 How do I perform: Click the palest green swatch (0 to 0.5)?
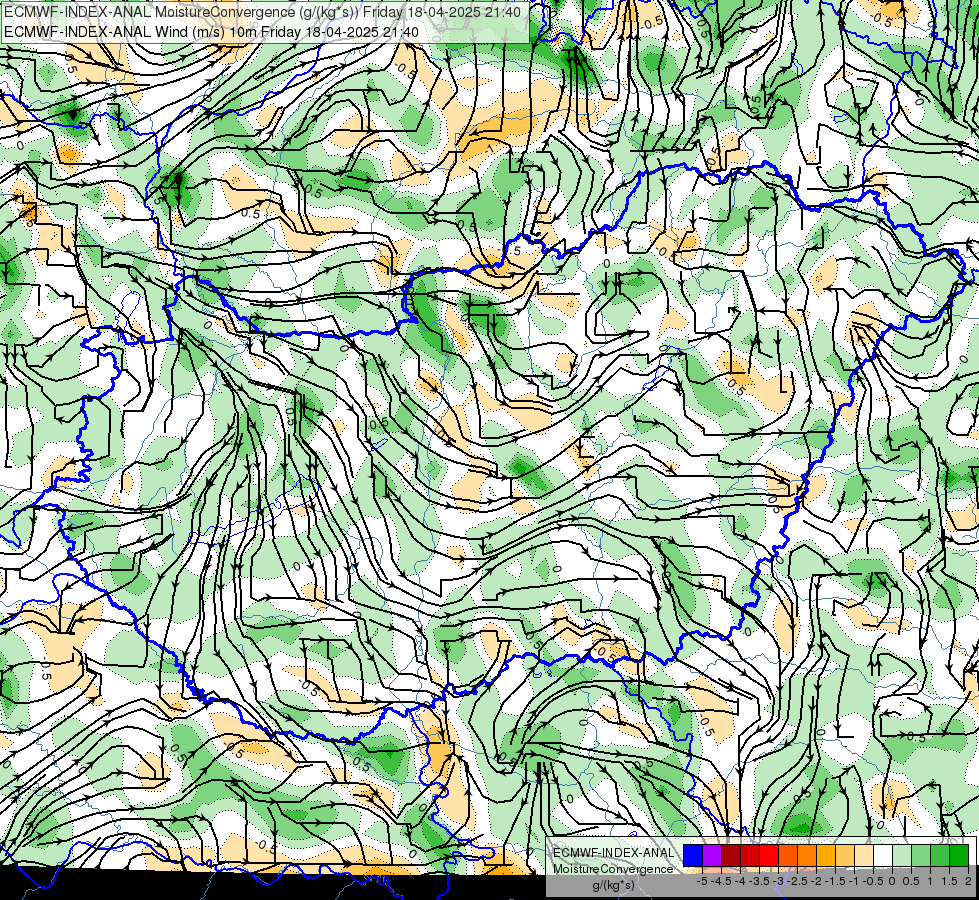(x=902, y=855)
